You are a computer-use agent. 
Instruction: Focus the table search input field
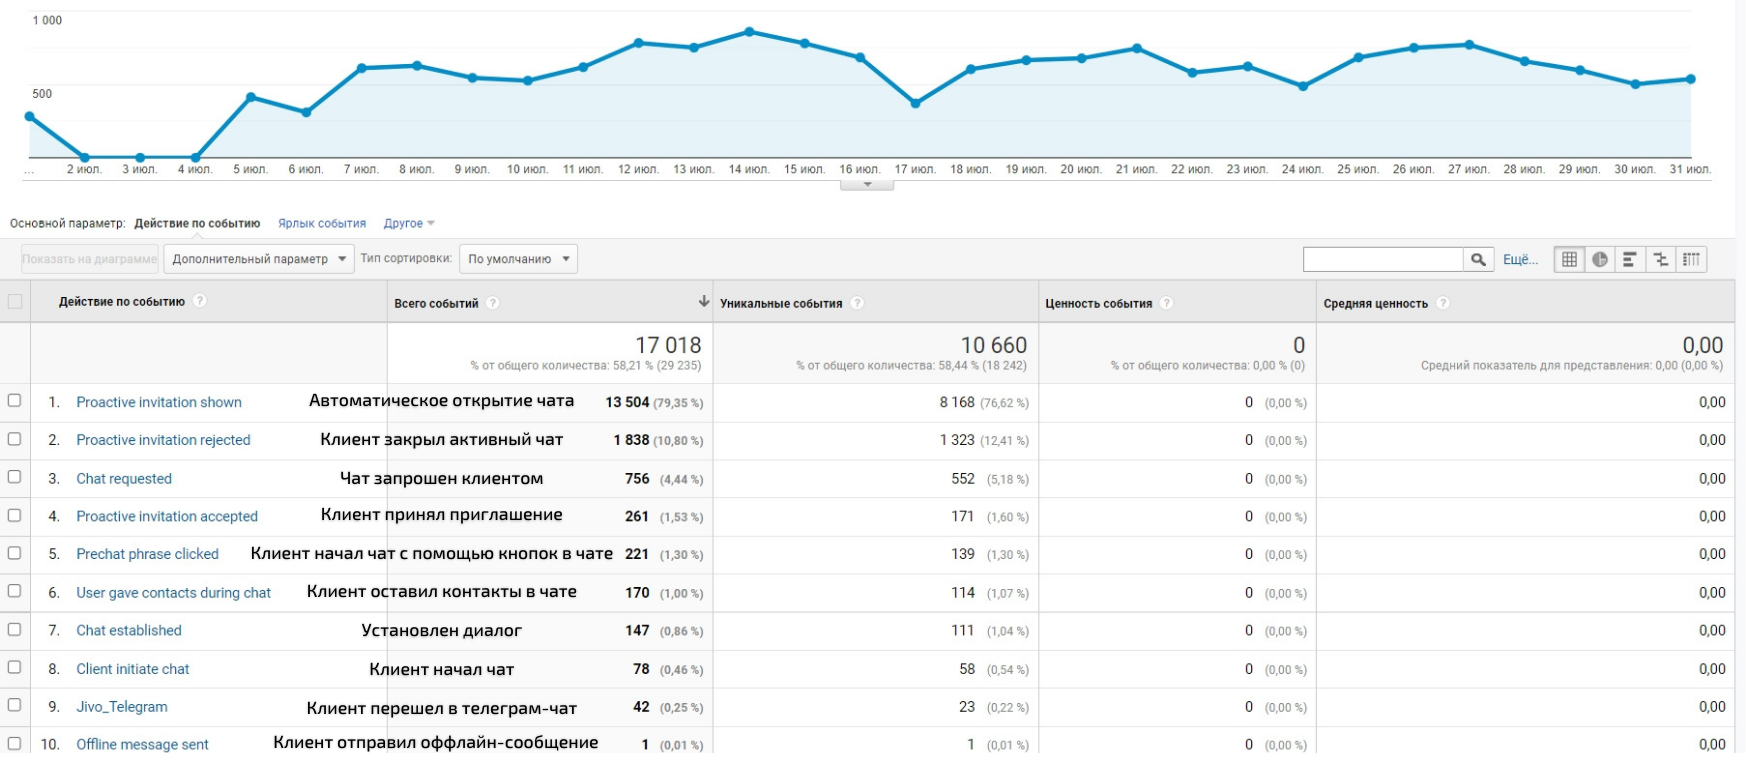[x=1383, y=260]
